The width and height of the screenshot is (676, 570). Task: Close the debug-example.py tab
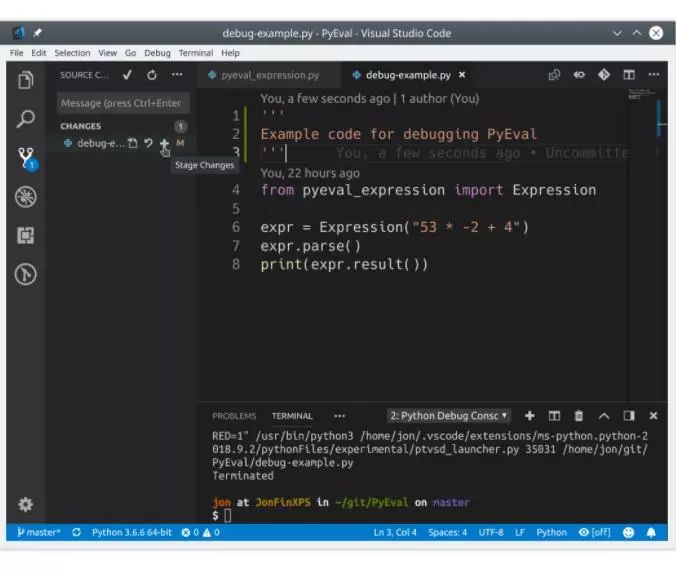(x=462, y=75)
